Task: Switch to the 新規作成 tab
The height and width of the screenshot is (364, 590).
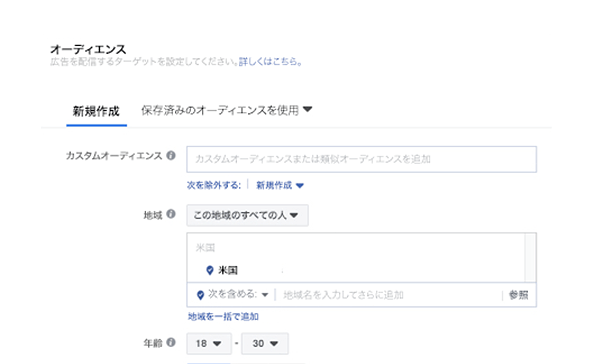Action: coord(96,111)
